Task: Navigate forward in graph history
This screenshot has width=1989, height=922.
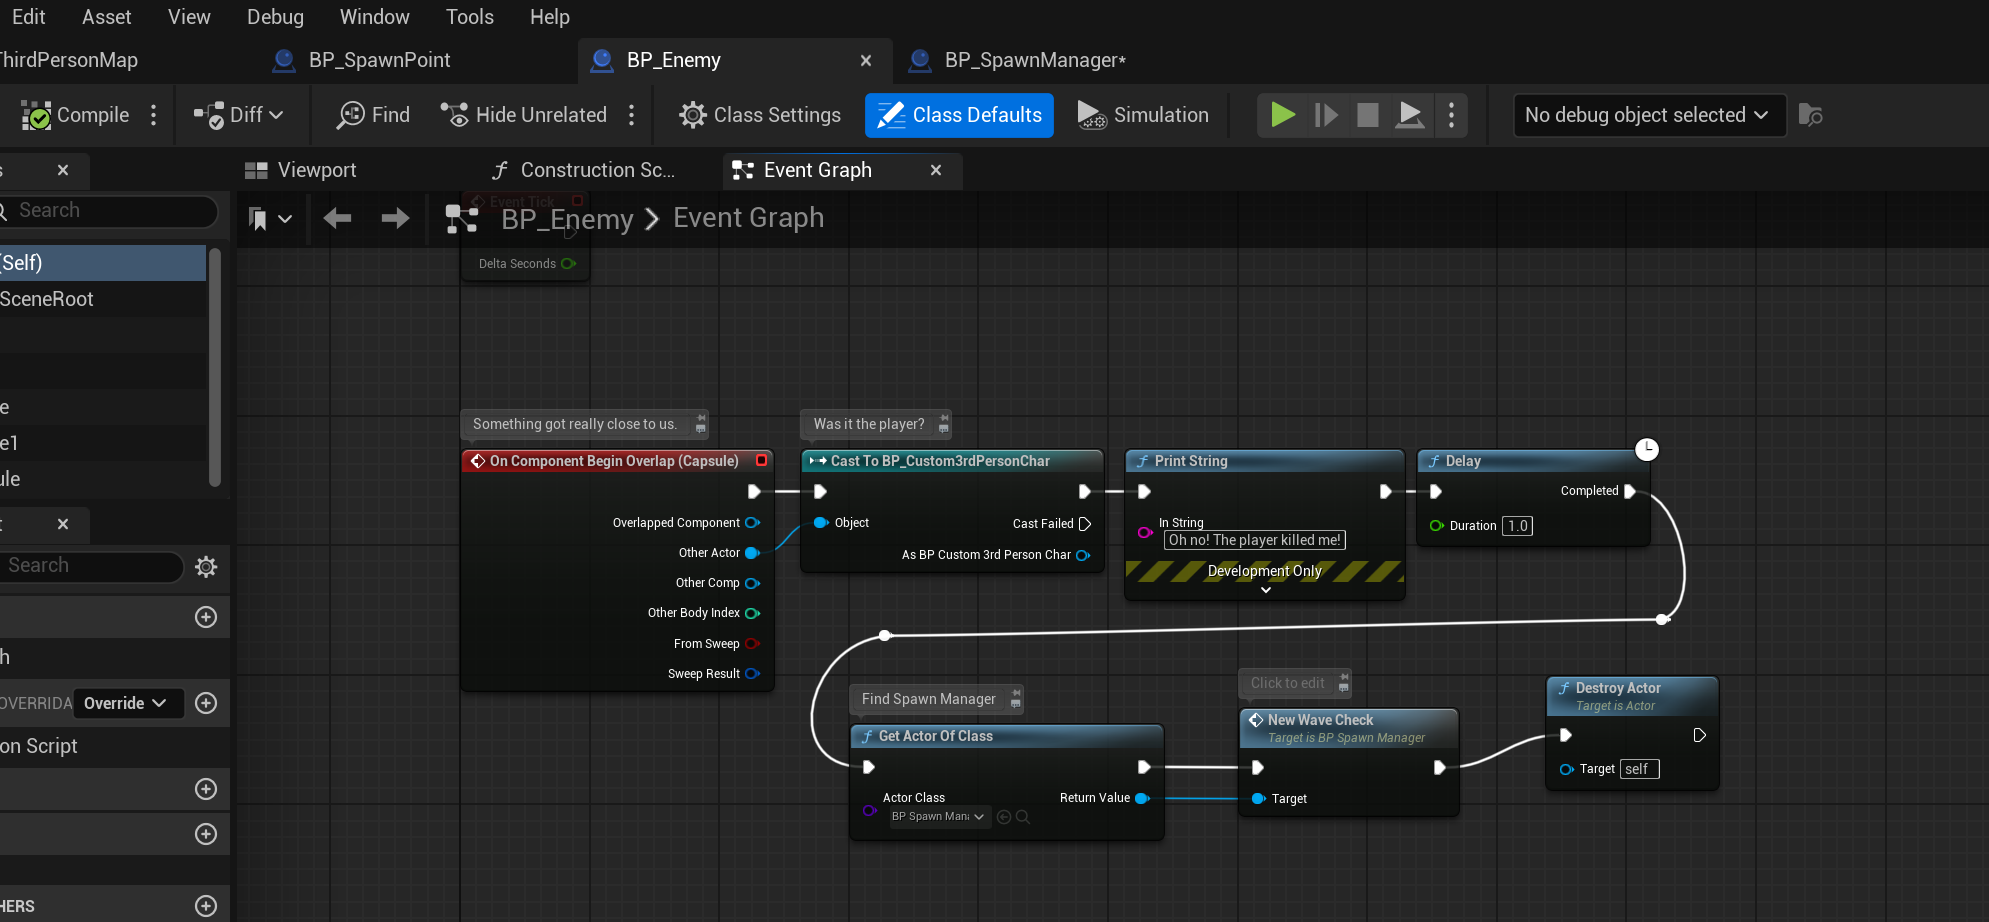Action: [395, 218]
